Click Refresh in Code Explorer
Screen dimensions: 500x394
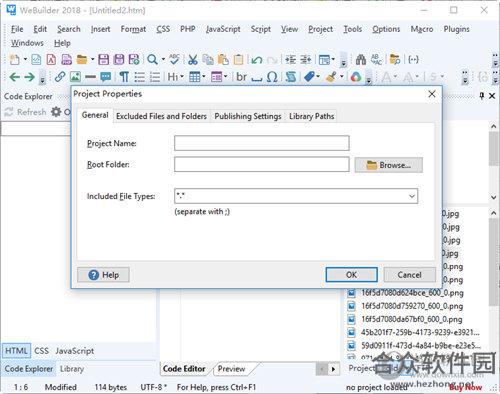tap(25, 112)
